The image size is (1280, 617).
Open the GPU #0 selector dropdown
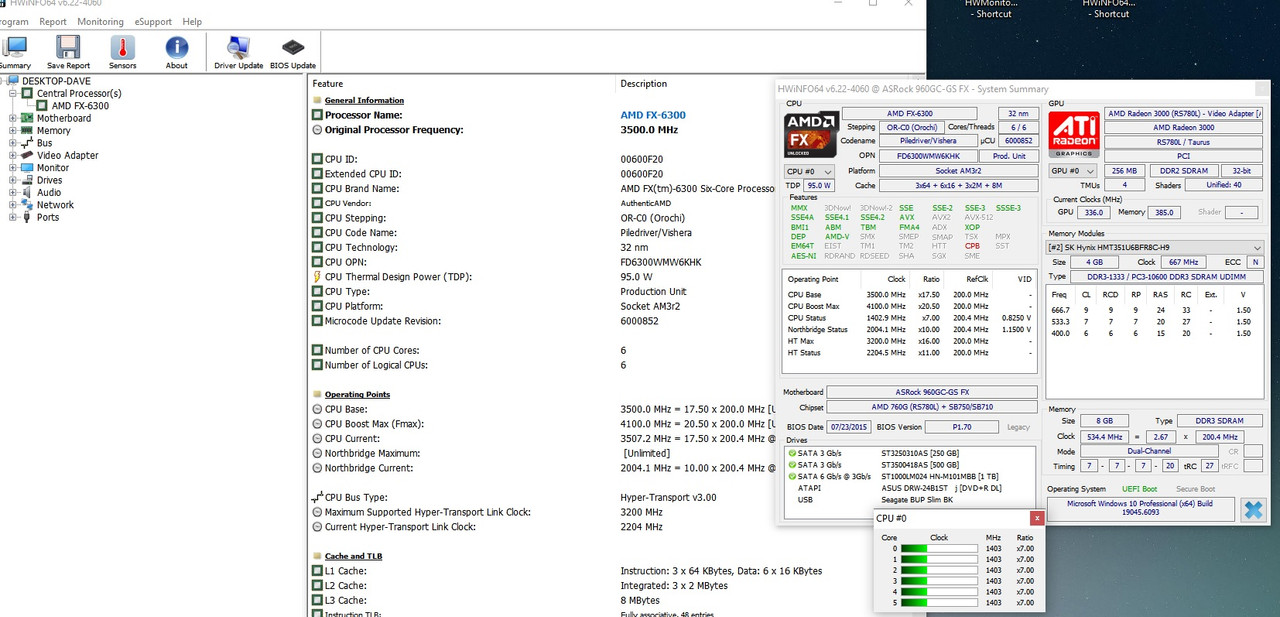pos(1071,171)
